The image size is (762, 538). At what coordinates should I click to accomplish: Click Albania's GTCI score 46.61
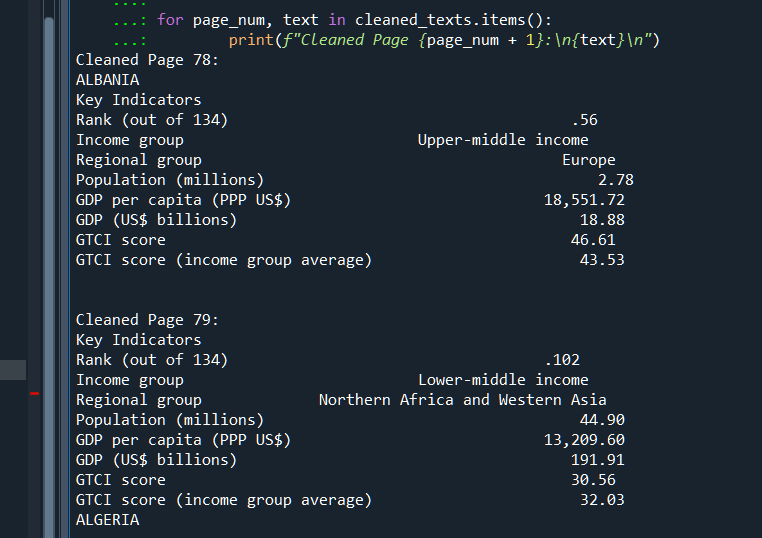point(593,240)
